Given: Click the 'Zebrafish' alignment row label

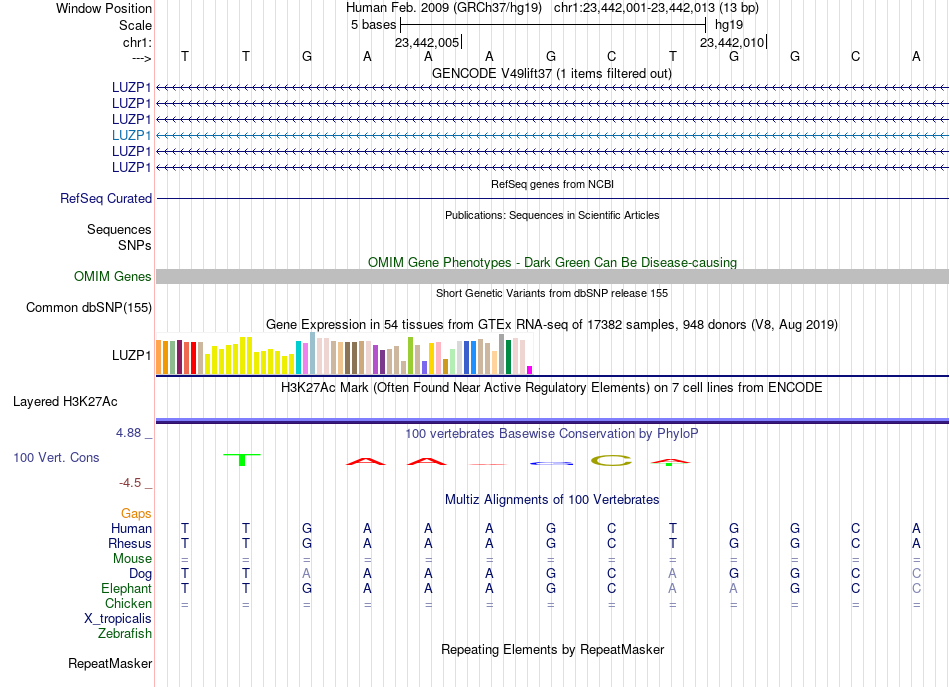Looking at the screenshot, I should pyautogui.click(x=125, y=633).
